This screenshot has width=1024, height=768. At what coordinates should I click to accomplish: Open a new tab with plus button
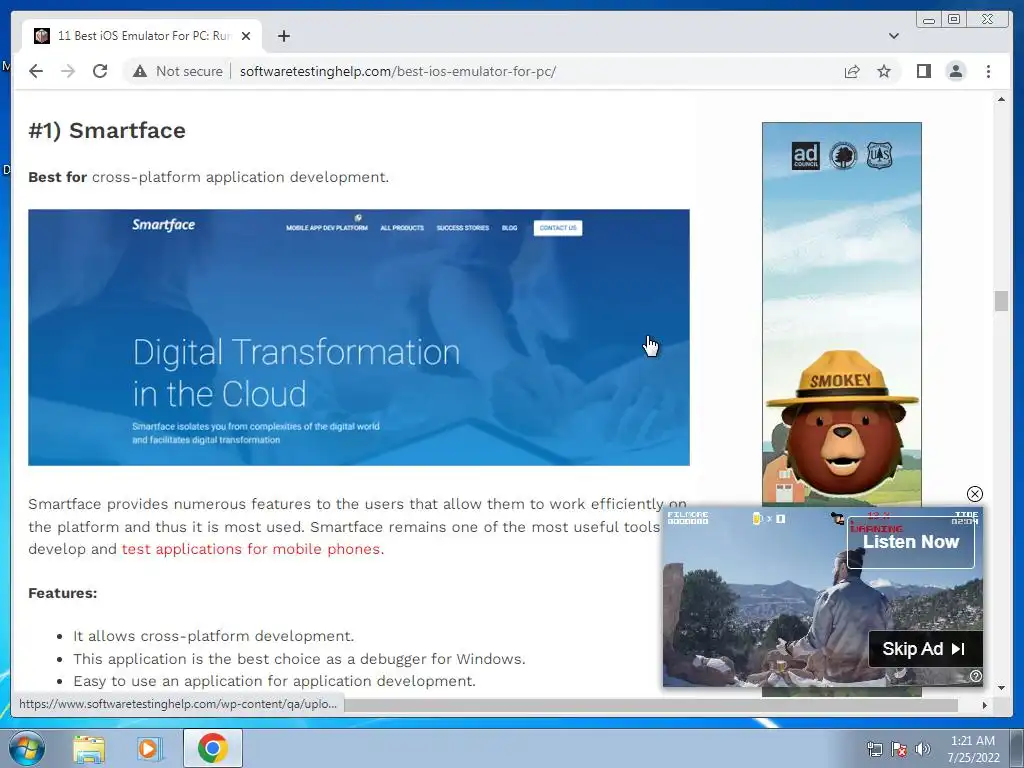click(283, 36)
